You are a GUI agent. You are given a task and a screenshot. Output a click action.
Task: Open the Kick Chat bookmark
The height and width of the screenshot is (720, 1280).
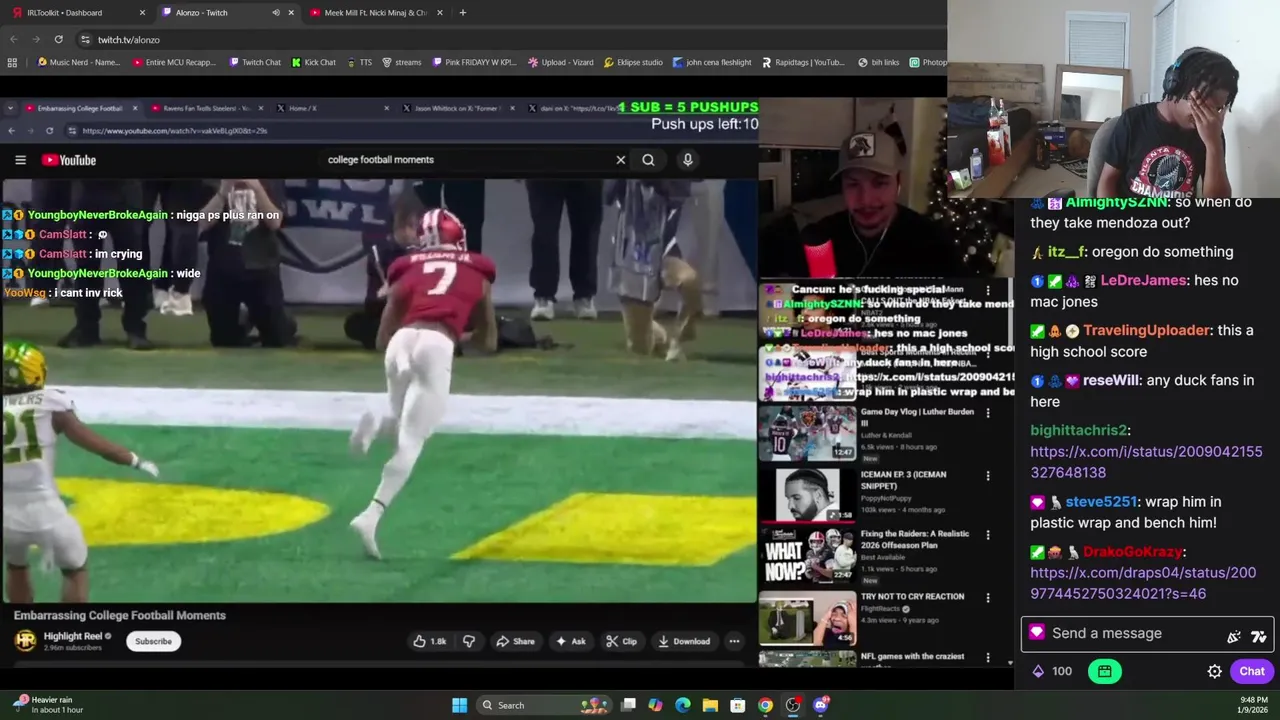[x=314, y=62]
